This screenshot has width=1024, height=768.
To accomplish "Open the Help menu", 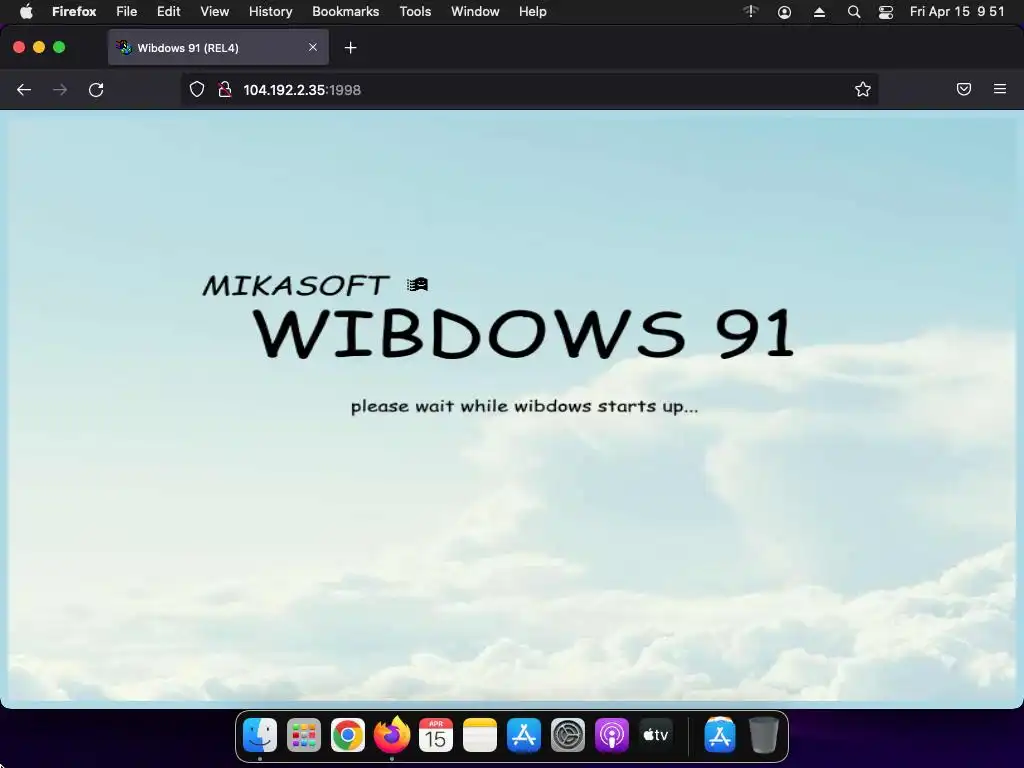I will (x=532, y=12).
